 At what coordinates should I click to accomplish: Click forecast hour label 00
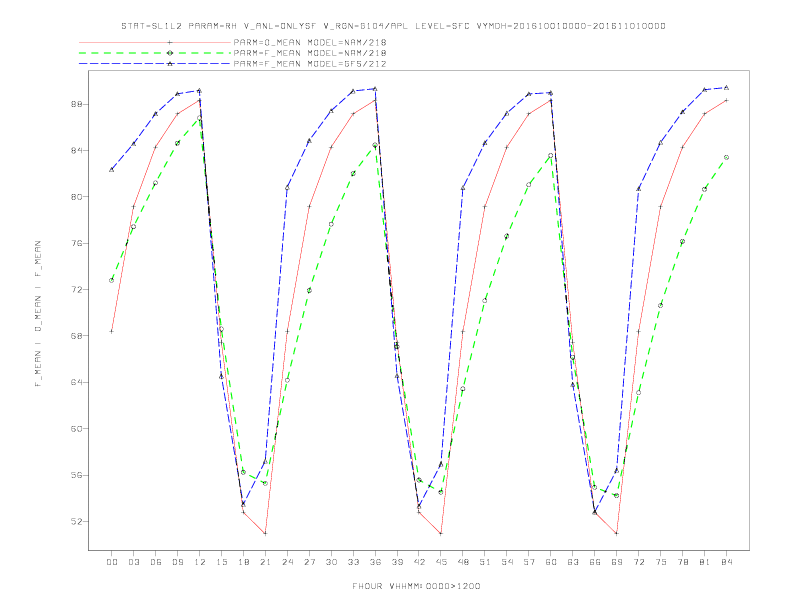coord(112,562)
